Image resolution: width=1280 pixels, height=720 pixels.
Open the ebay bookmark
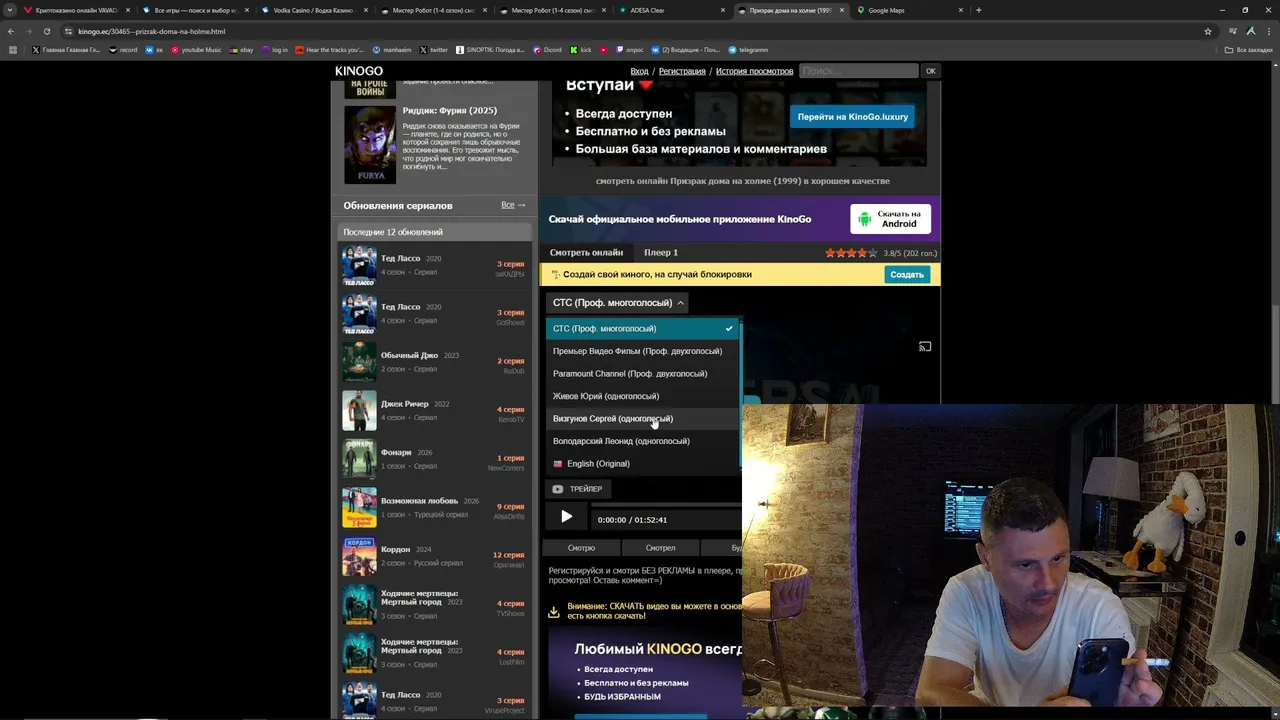242,50
